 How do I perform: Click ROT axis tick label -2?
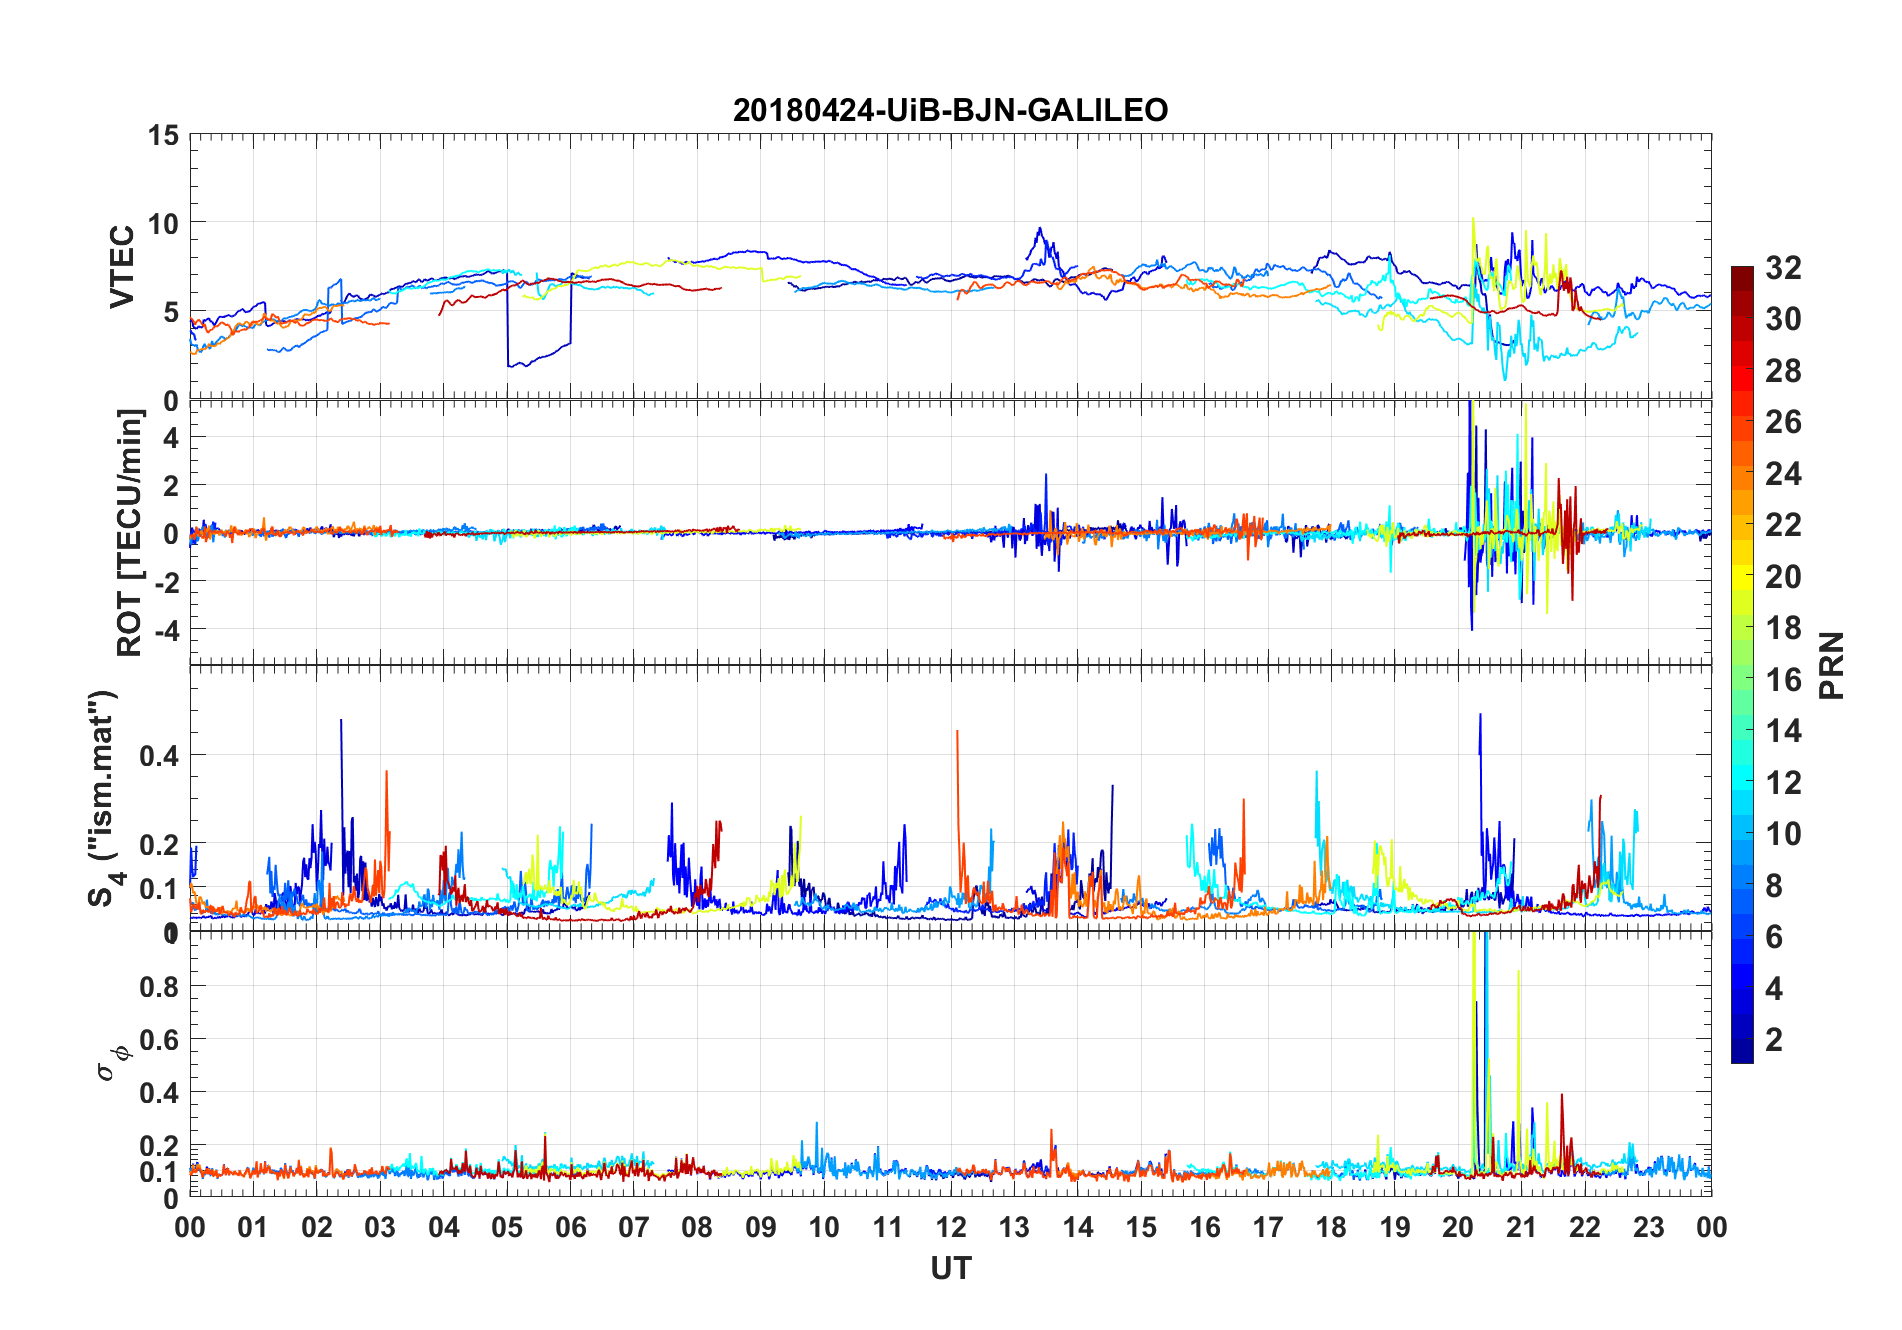click(x=167, y=582)
